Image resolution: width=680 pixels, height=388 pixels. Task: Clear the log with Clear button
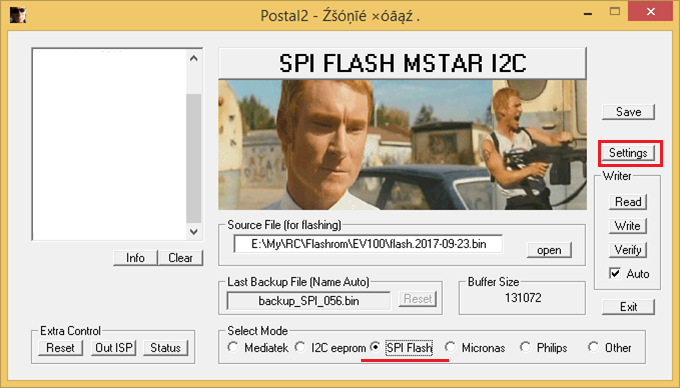pos(180,258)
